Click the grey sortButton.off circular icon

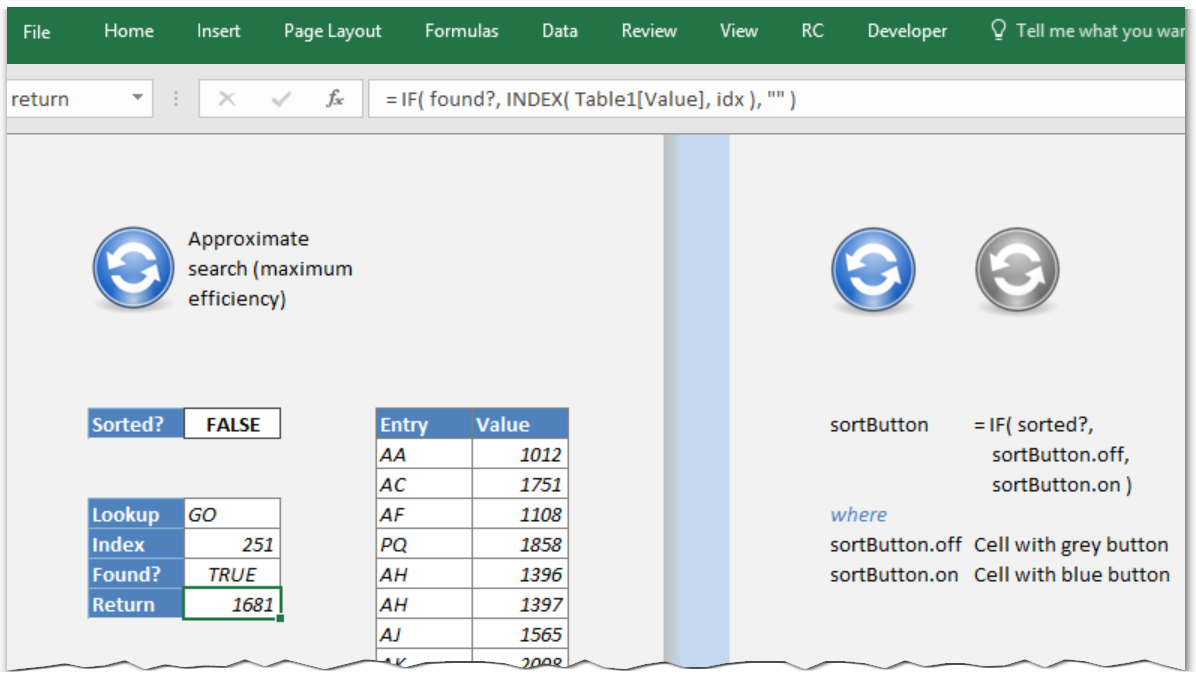[1017, 270]
